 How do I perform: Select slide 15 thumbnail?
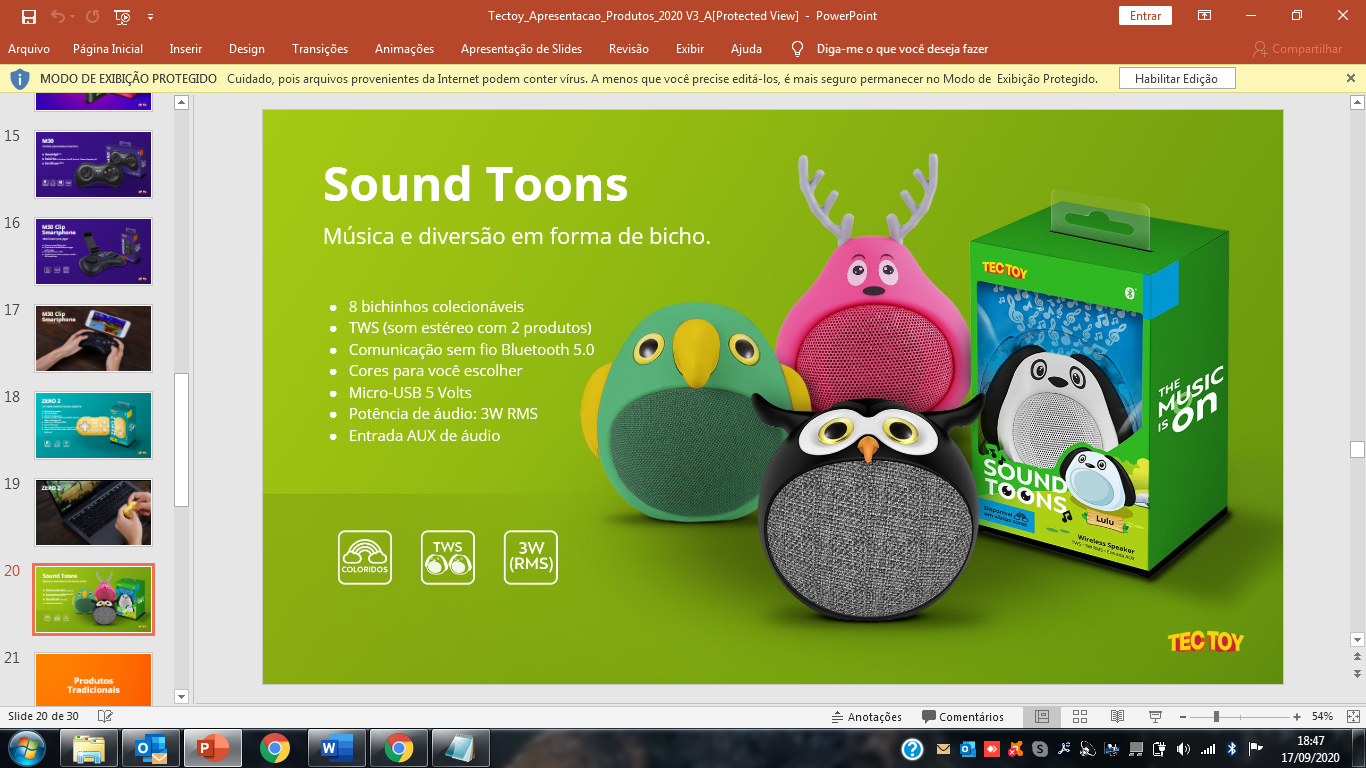point(93,164)
